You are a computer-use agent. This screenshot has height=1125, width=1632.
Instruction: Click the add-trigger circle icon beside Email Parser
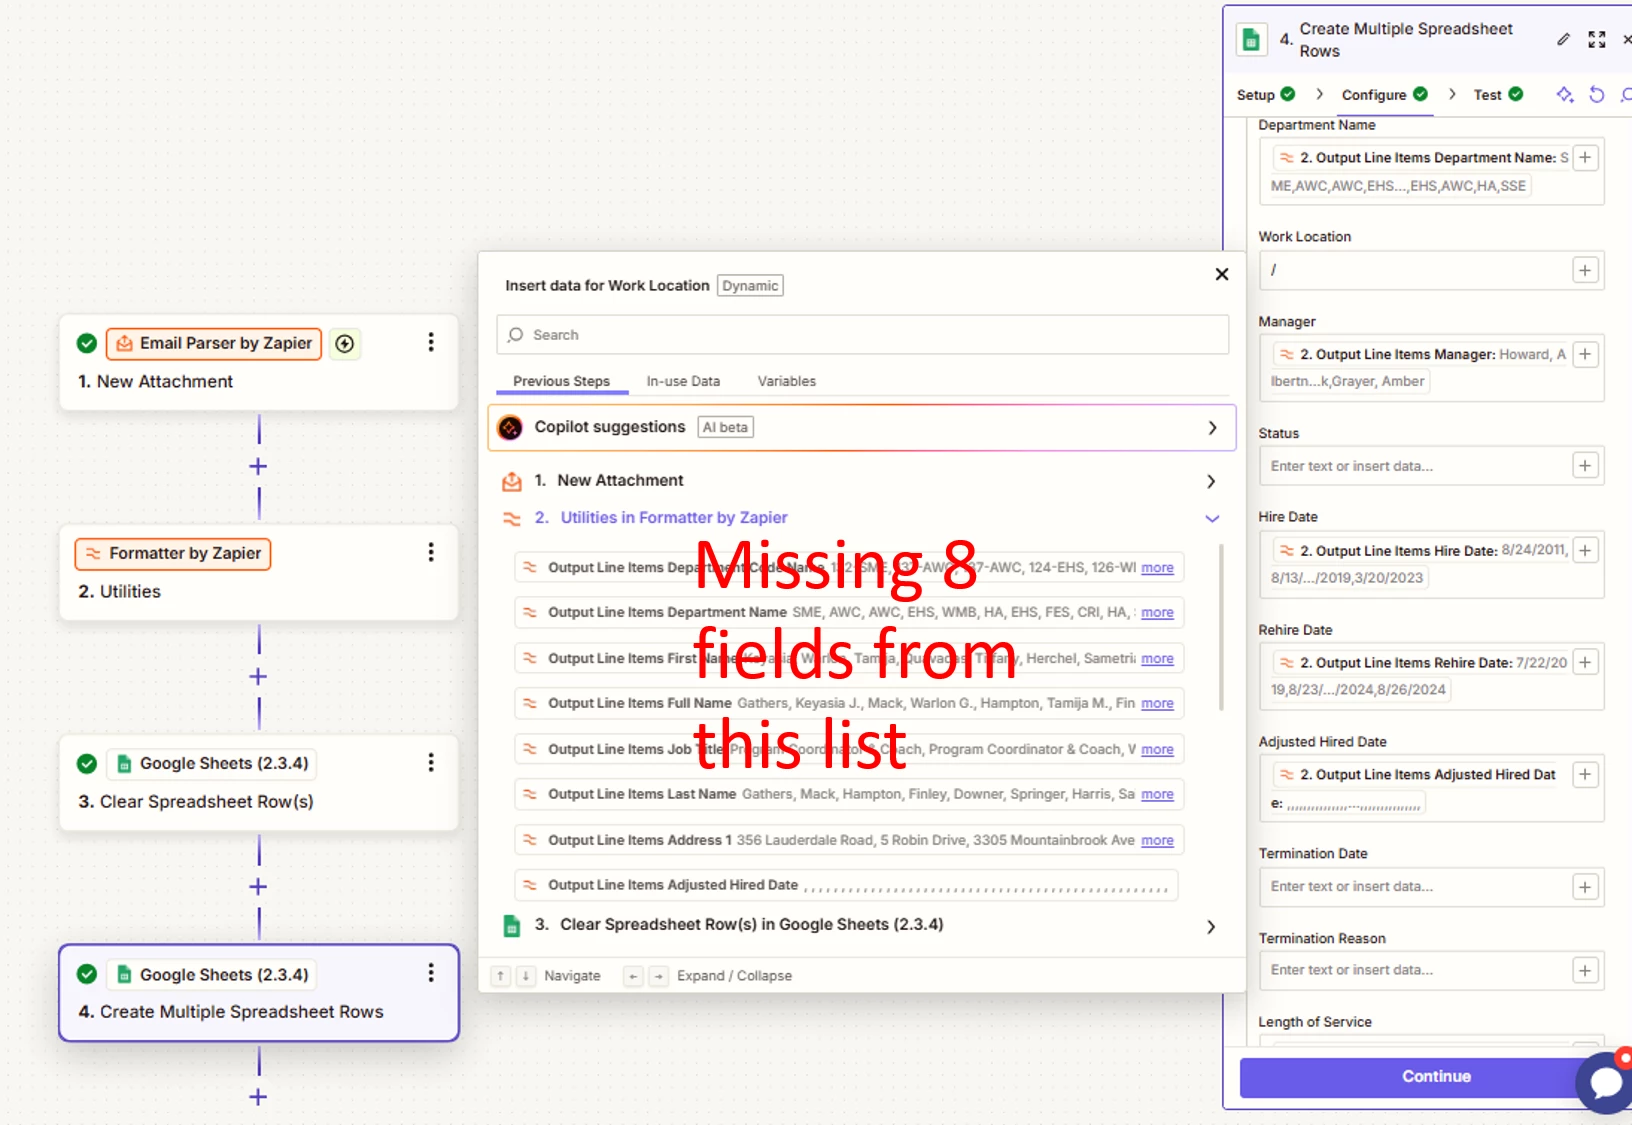tap(345, 344)
